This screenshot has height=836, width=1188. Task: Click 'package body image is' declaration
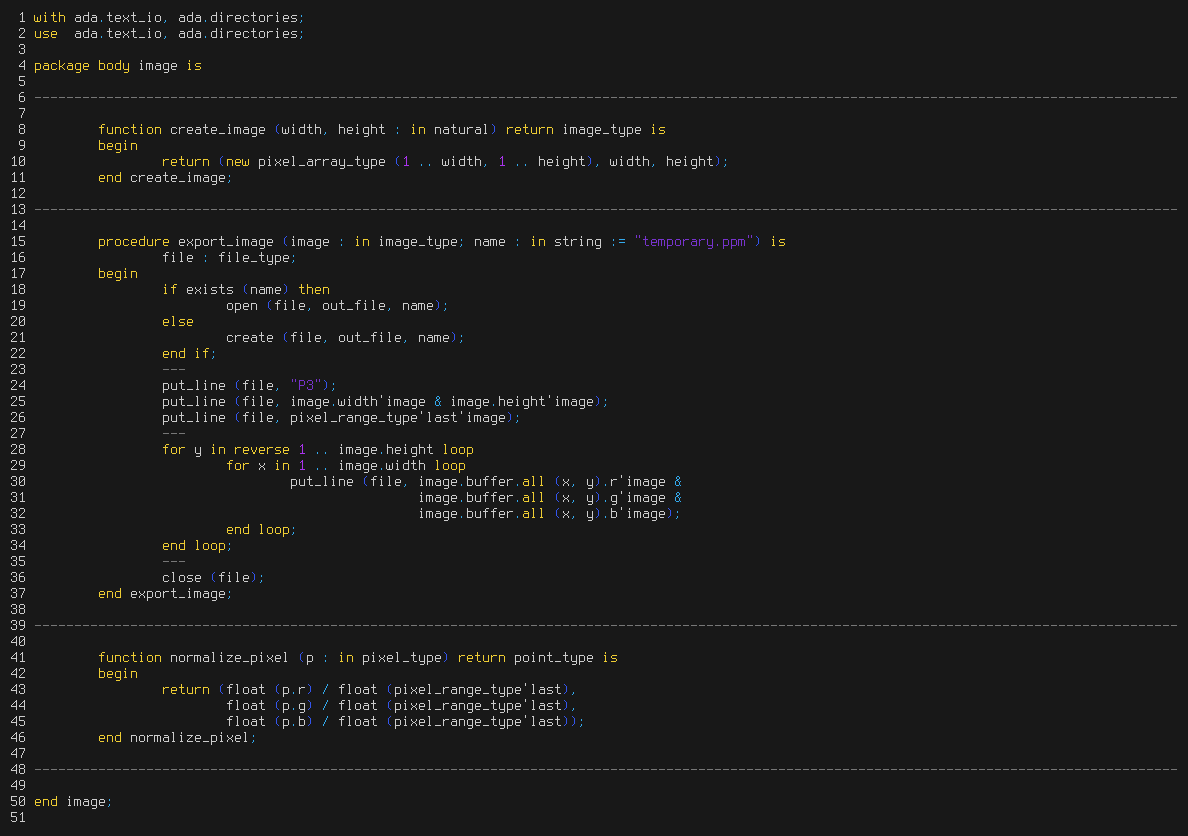click(117, 66)
